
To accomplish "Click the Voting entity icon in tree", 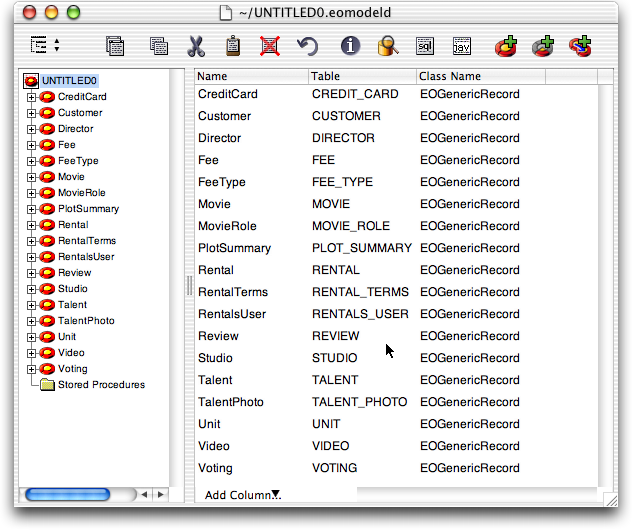I will click(x=47, y=369).
